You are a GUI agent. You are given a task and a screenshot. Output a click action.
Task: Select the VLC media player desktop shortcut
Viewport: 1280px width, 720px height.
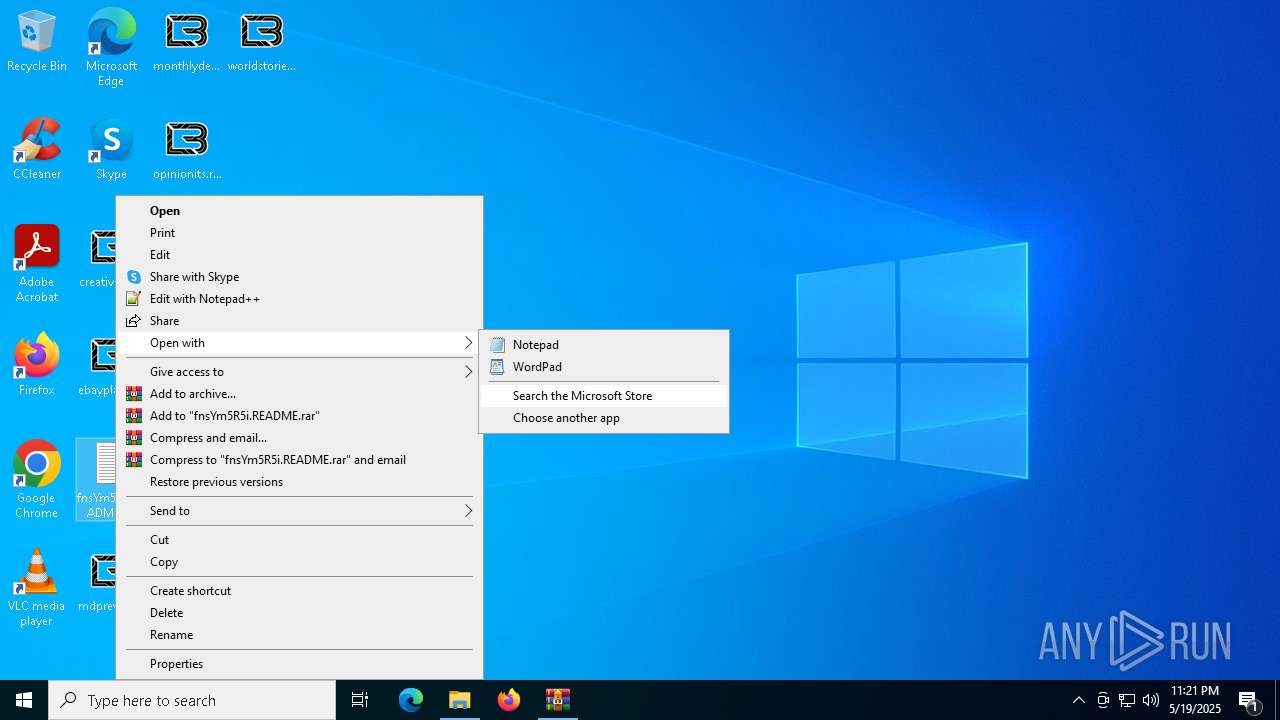[37, 588]
